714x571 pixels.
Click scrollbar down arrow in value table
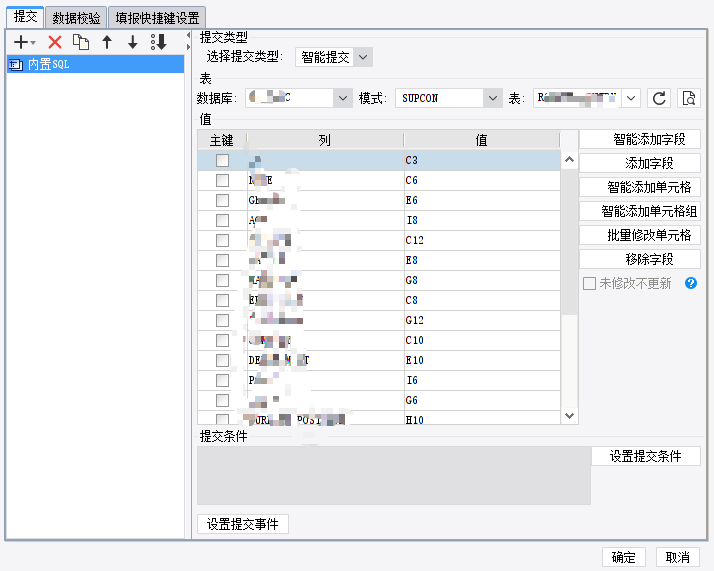pyautogui.click(x=569, y=416)
